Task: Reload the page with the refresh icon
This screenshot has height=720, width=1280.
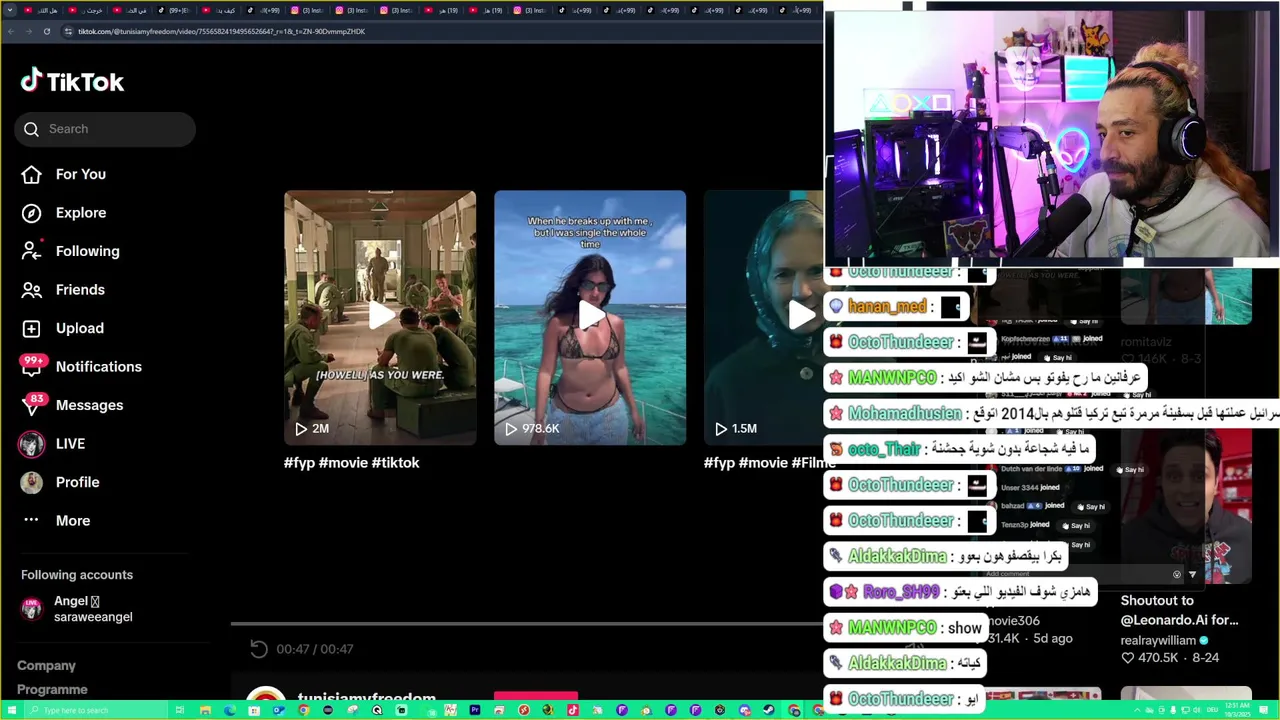Action: pyautogui.click(x=47, y=31)
